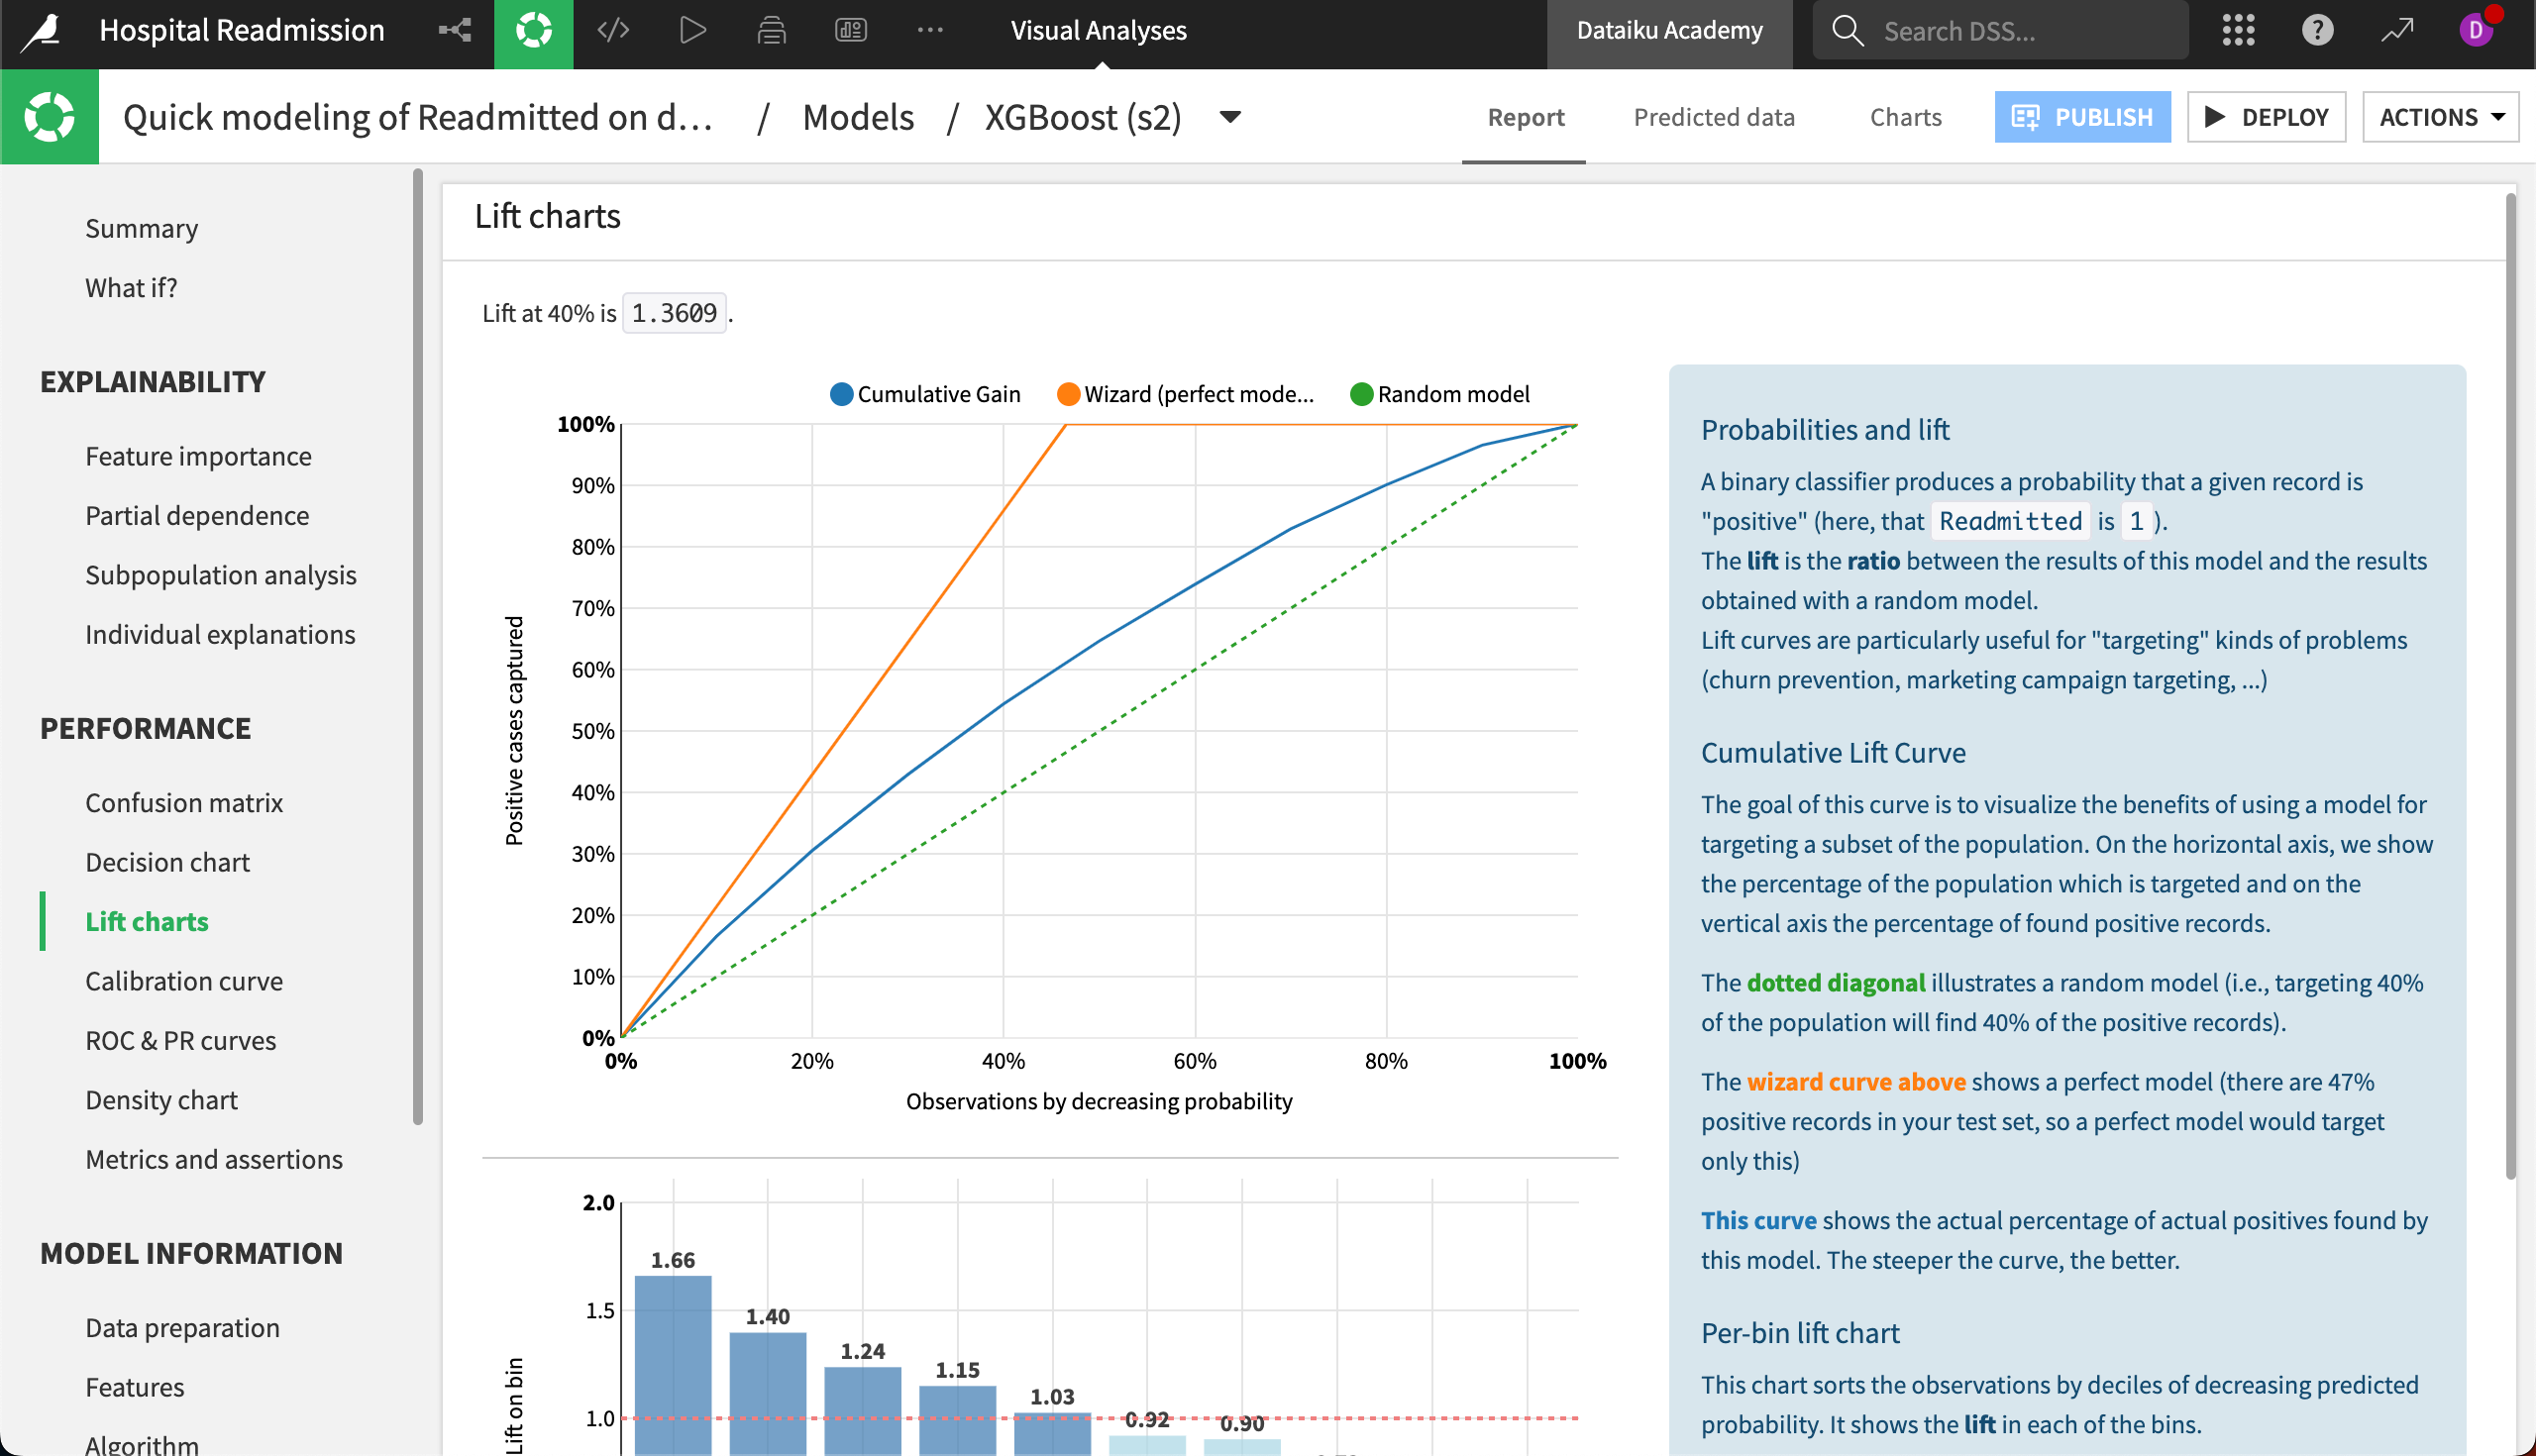Expand the XGBoost (s2) model dropdown
2536x1456 pixels.
(1230, 117)
